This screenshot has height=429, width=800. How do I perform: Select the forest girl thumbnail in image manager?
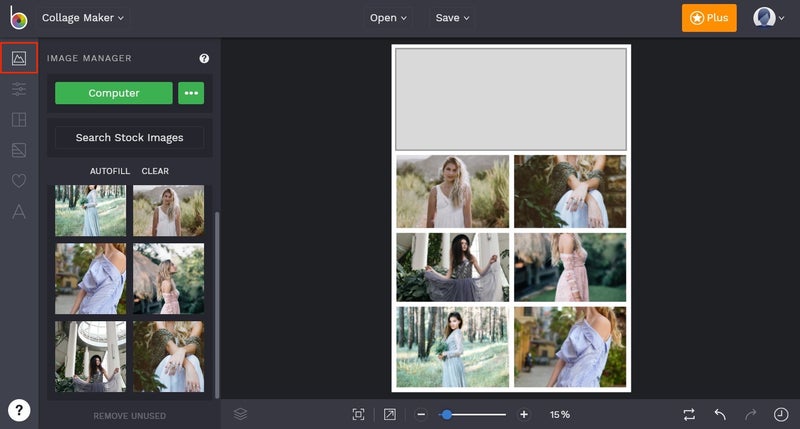90,211
